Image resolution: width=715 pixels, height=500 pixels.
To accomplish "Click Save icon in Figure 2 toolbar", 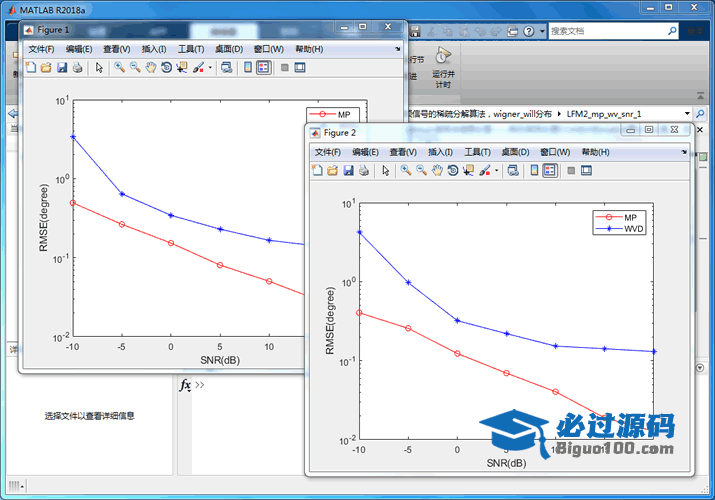I will [348, 170].
